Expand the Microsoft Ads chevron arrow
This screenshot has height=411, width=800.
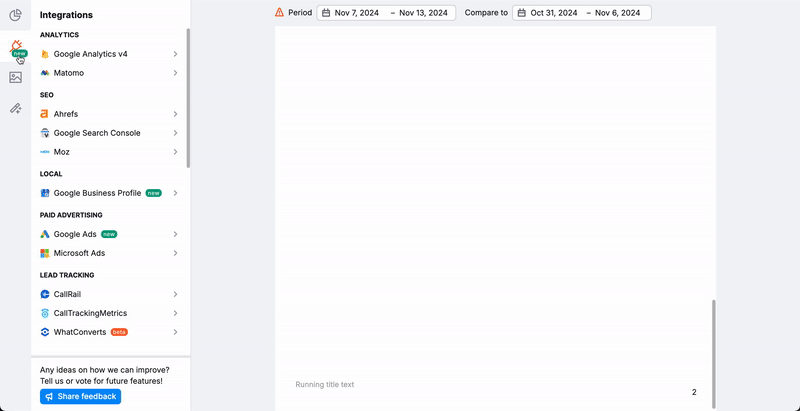point(175,253)
